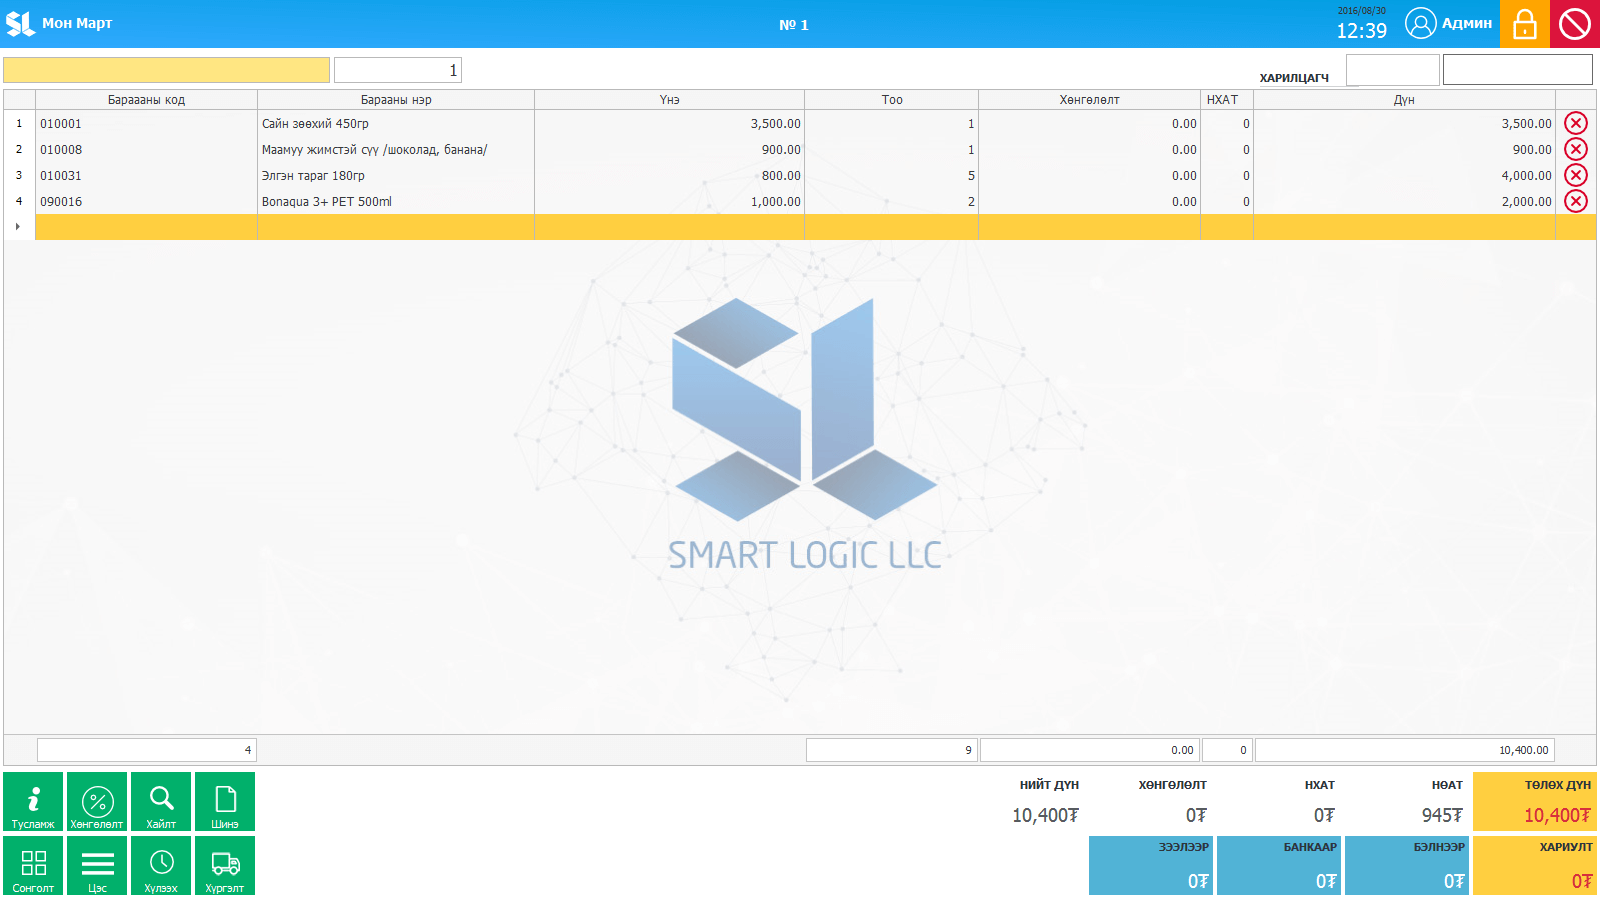The height and width of the screenshot is (900, 1600).
Task: Select product code 010031 cell
Action: coord(146,175)
